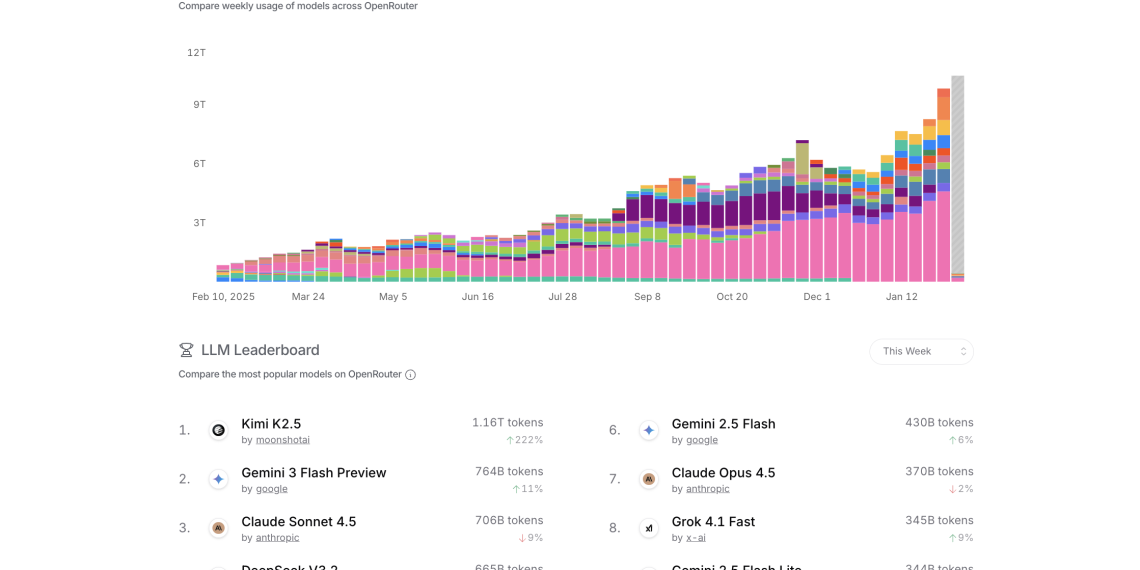
Task: Click the Grok 4.1 Fast icon
Action: [649, 528]
